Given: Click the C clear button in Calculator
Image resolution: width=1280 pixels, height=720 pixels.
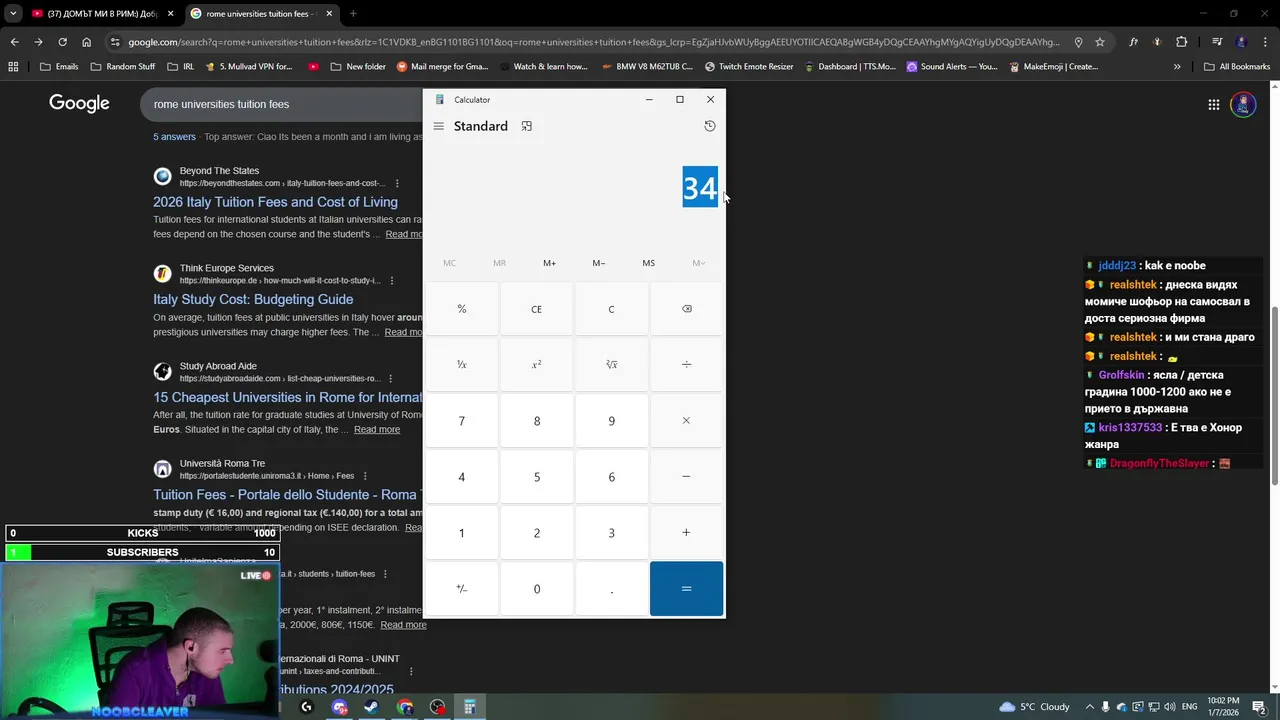Looking at the screenshot, I should (611, 309).
